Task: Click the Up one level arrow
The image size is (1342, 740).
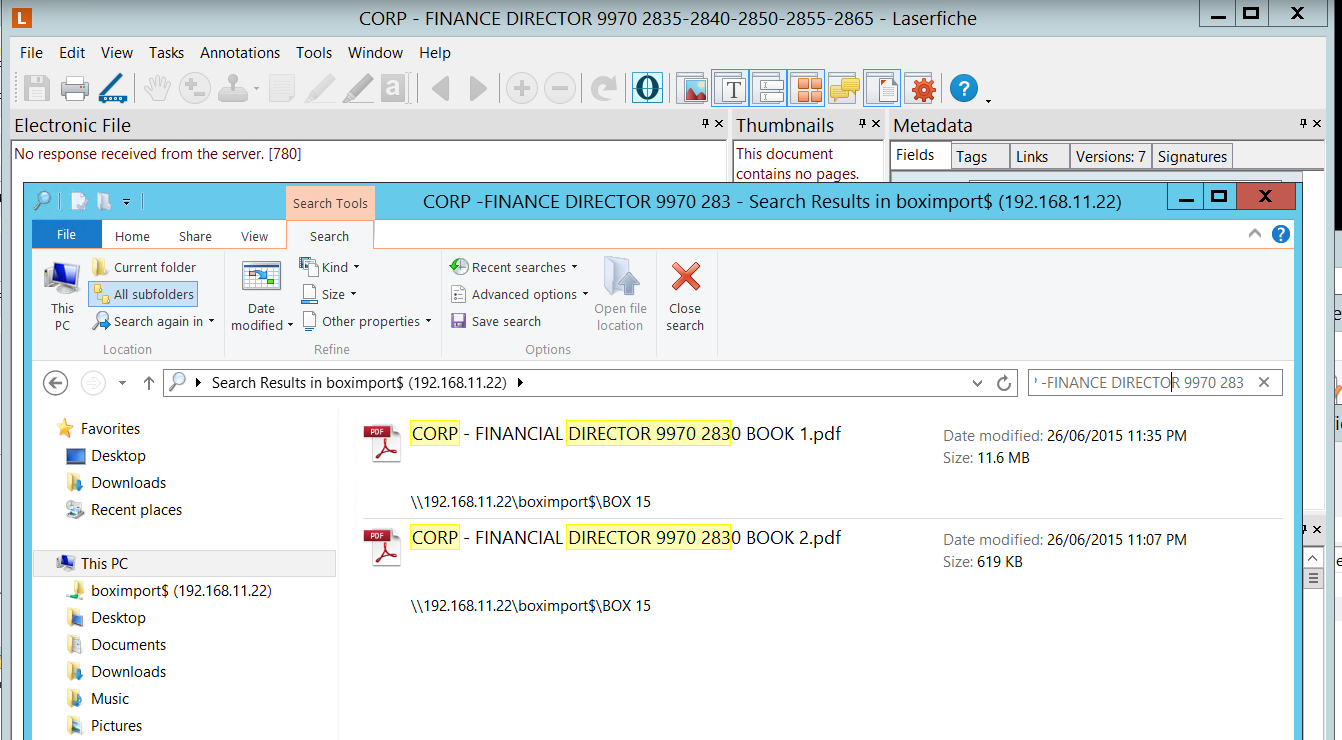Action: pyautogui.click(x=149, y=383)
